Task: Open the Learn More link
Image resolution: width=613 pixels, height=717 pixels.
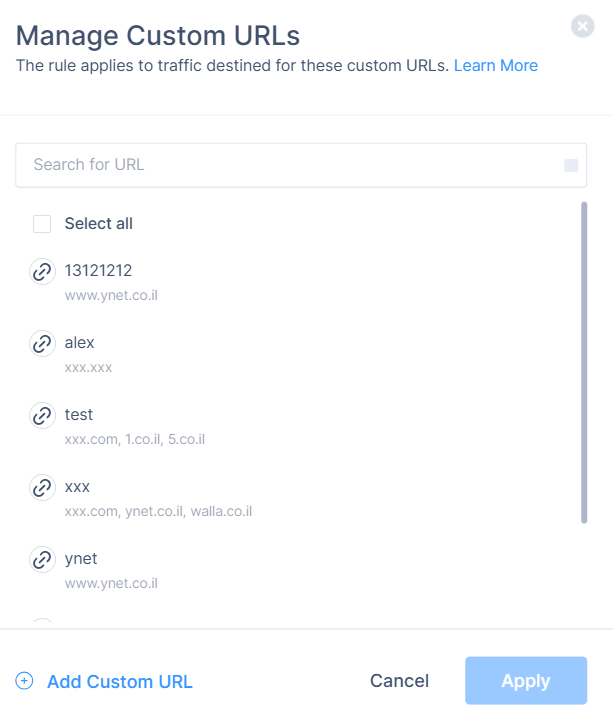Action: coord(496,66)
